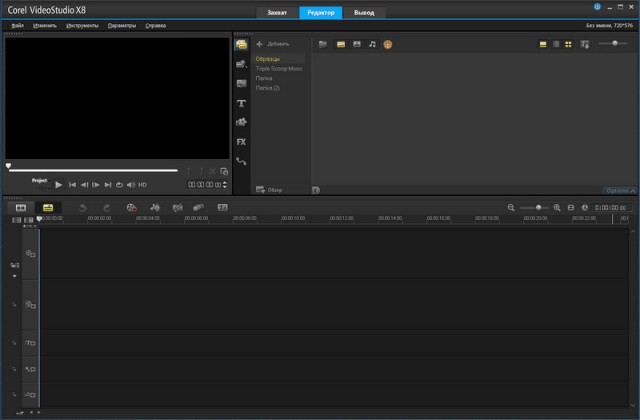Zoom in the timeline

pos(557,208)
